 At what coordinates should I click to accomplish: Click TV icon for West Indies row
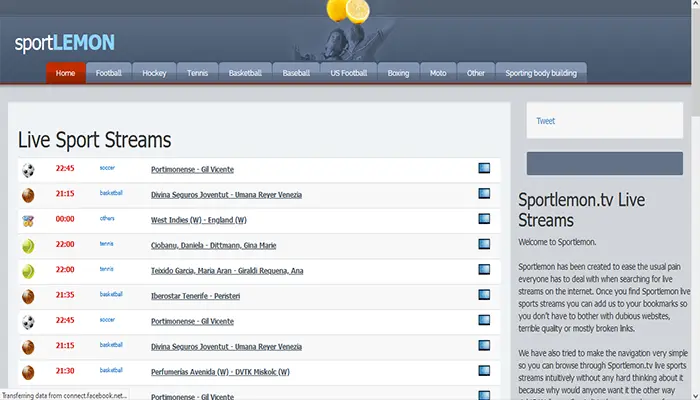(x=484, y=219)
